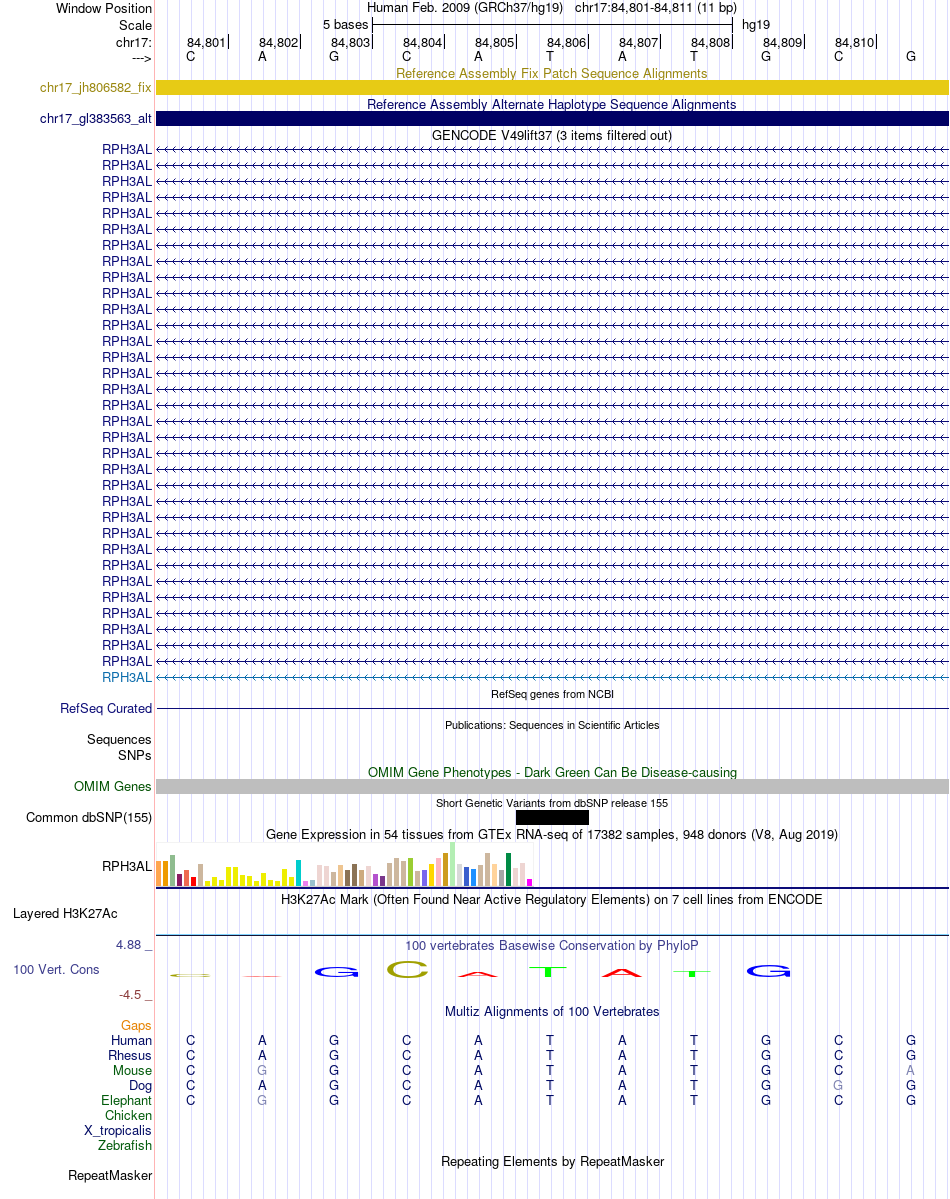
Task: Click Publications: Sequences in Scientific Articles title
Action: click(x=551, y=725)
